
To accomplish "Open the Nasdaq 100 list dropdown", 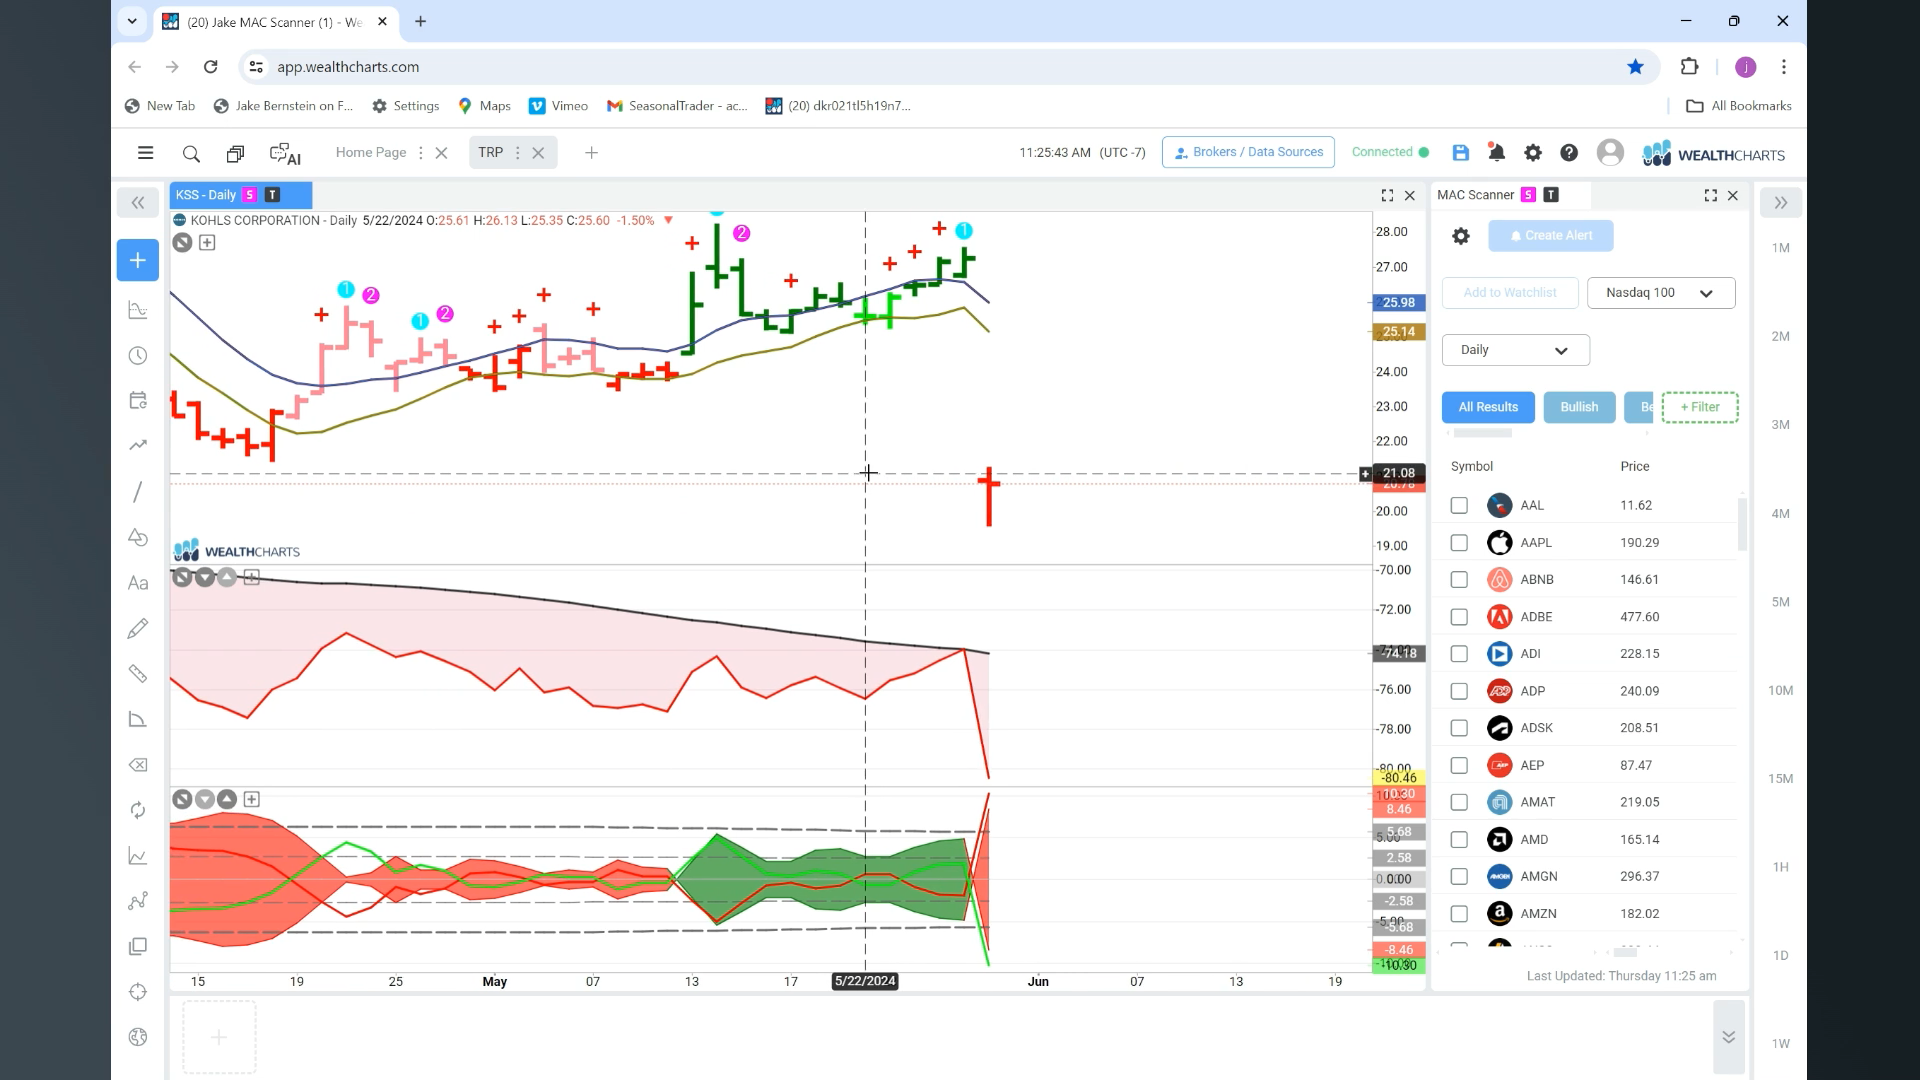I will click(1661, 293).
